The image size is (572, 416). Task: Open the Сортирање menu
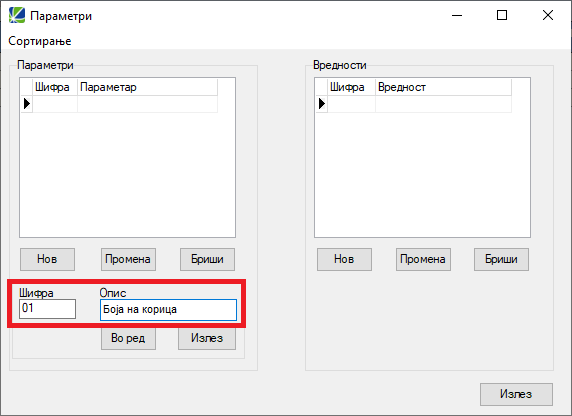pyautogui.click(x=40, y=41)
